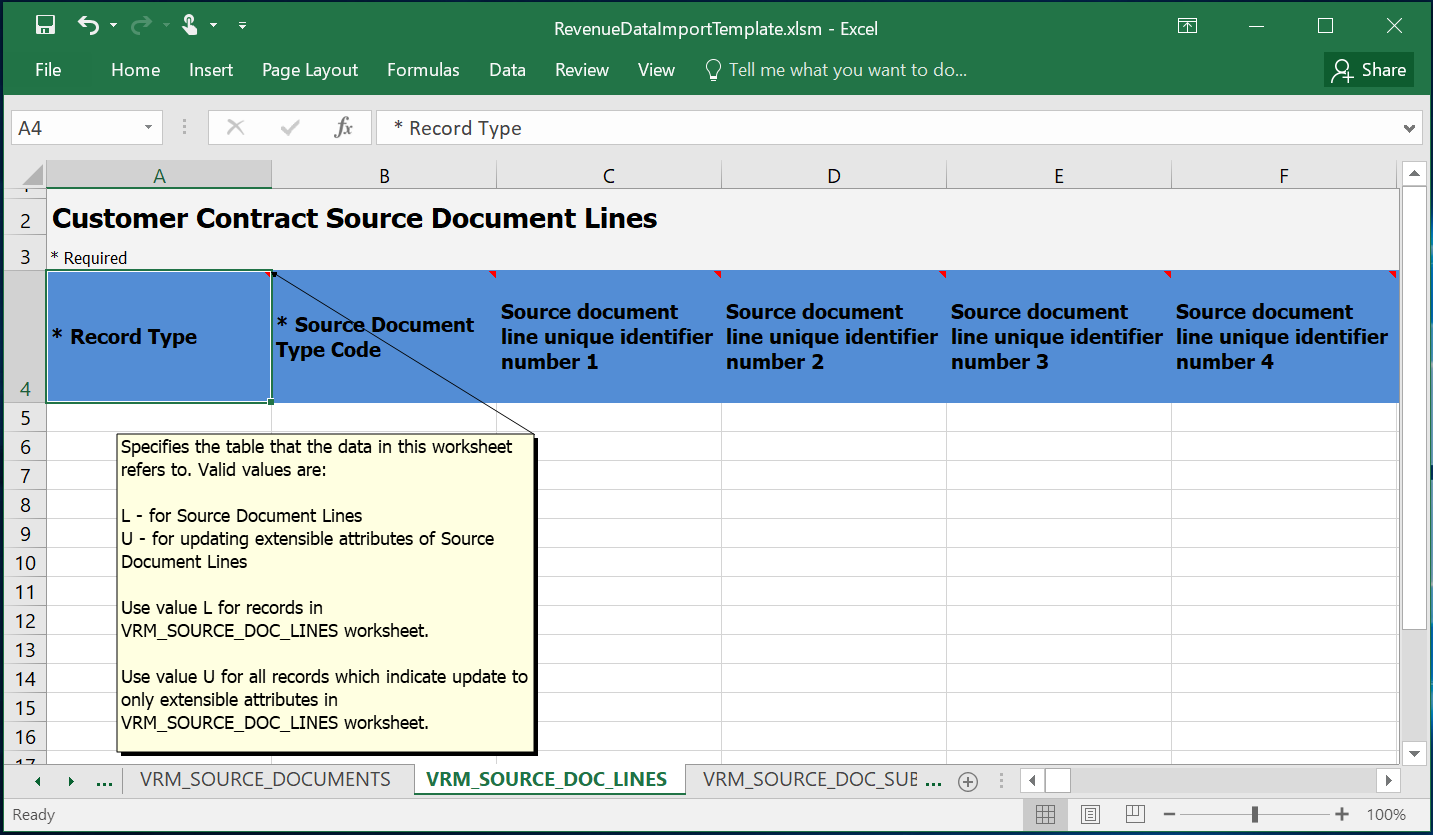Click in the Tell me search box
This screenshot has height=835, width=1433.
[x=847, y=70]
